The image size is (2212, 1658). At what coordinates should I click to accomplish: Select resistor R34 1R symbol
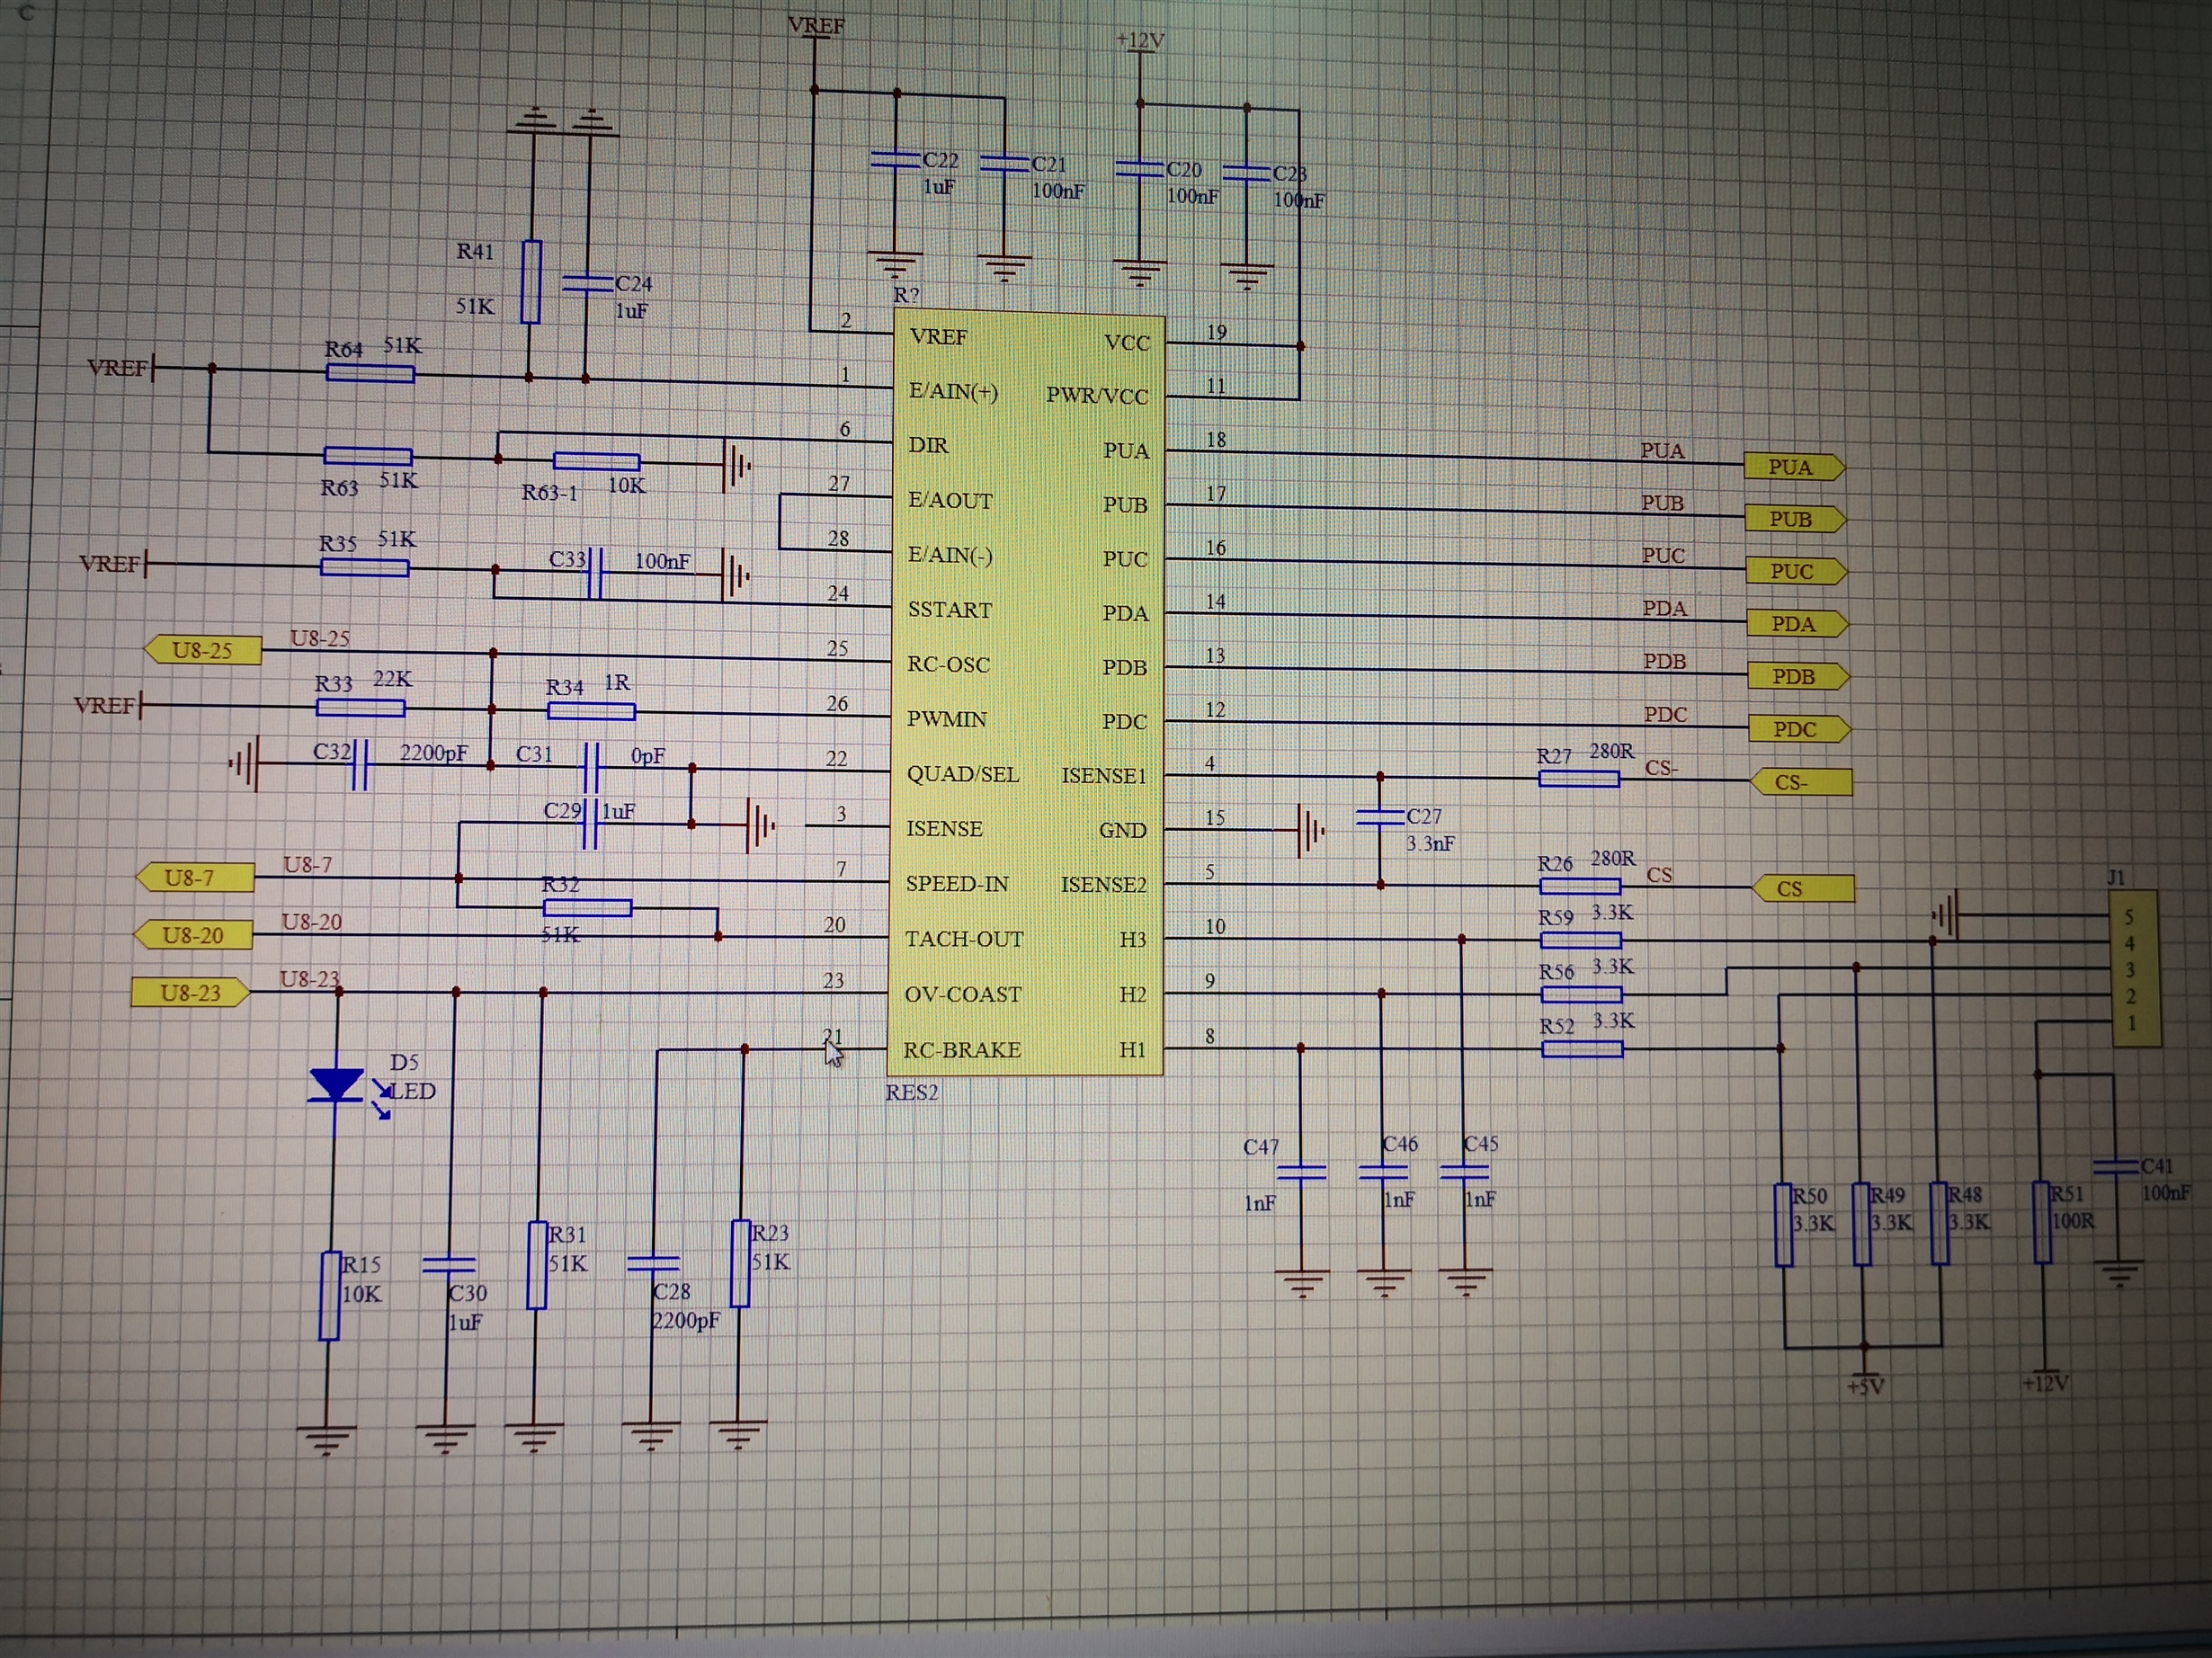click(x=591, y=712)
